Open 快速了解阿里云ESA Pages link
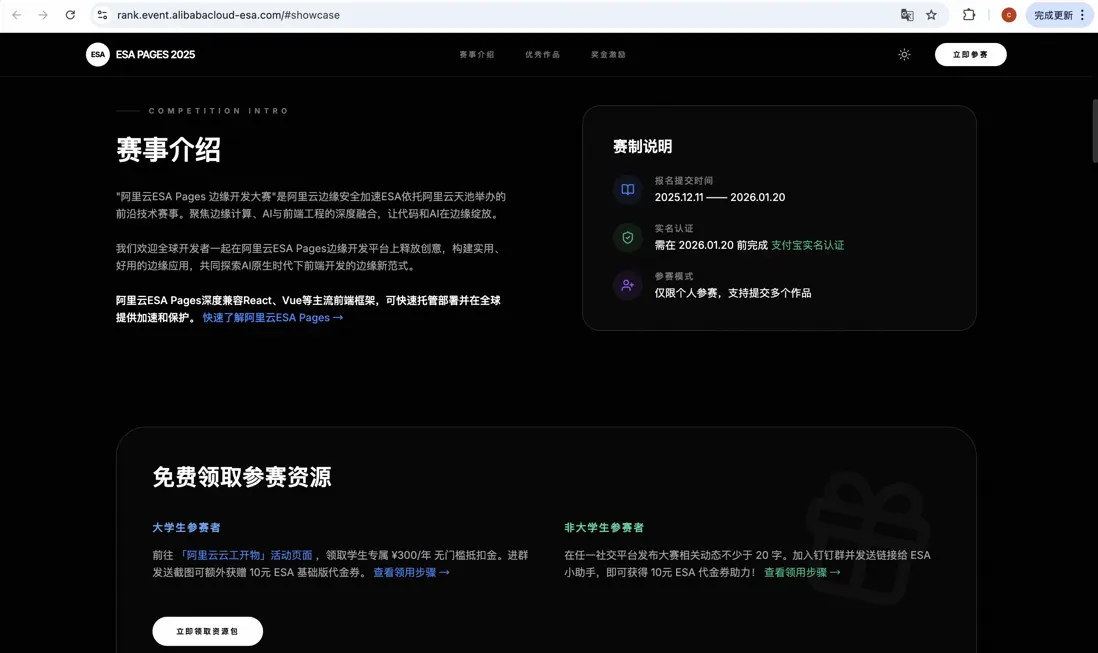 click(273, 318)
